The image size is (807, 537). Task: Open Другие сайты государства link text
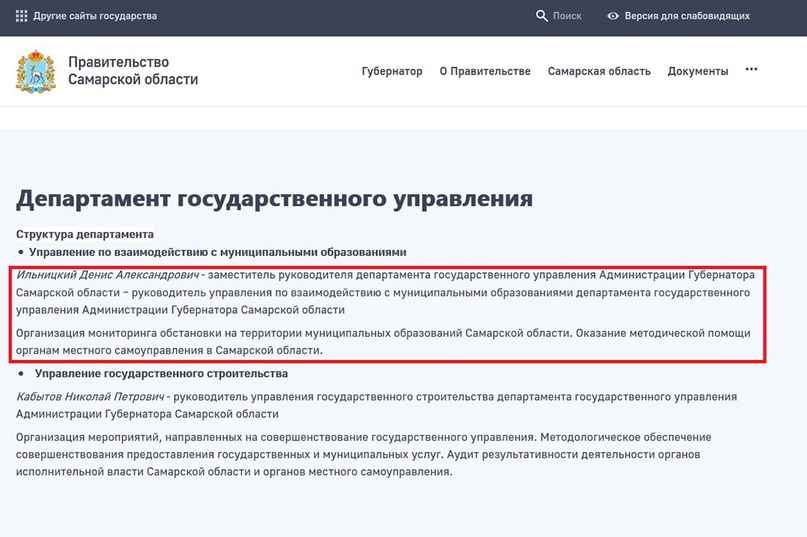(x=95, y=16)
